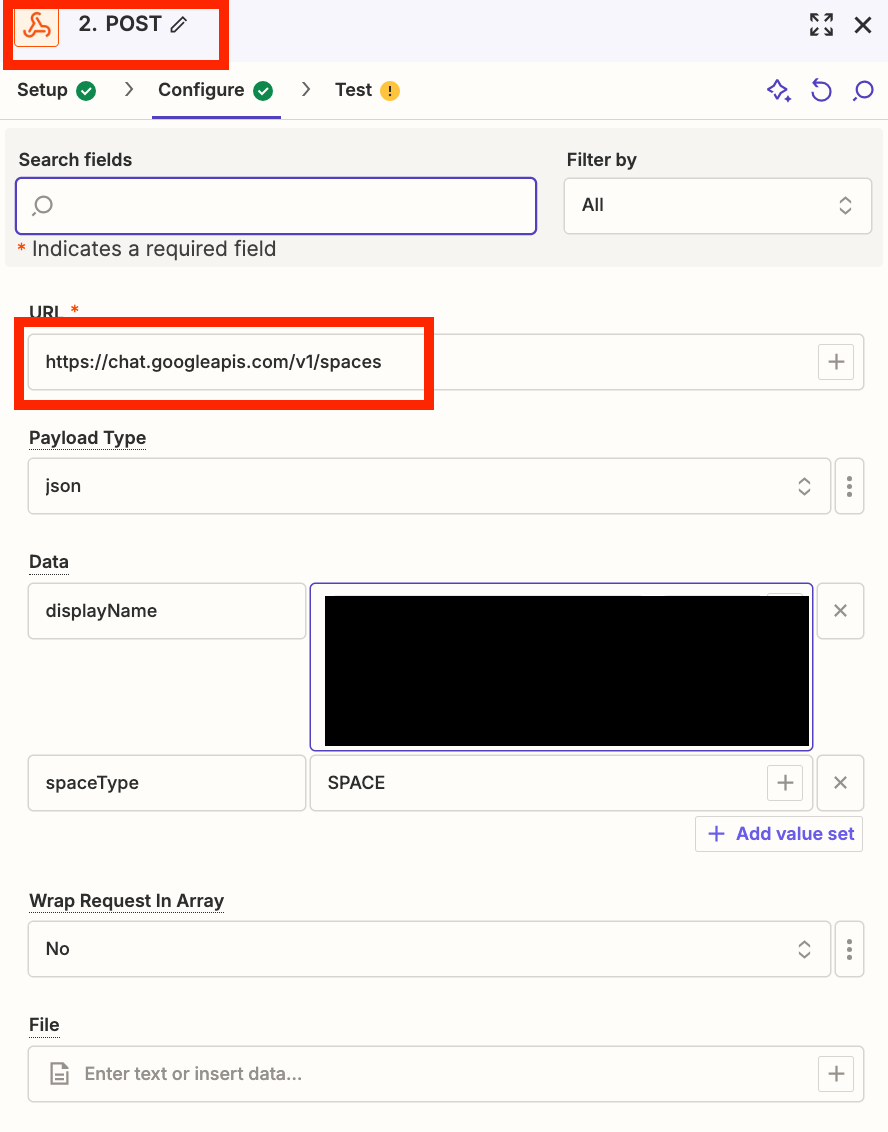Screen dimensions: 888x1132
Task: Remove the displayName value set row
Action: (840, 611)
